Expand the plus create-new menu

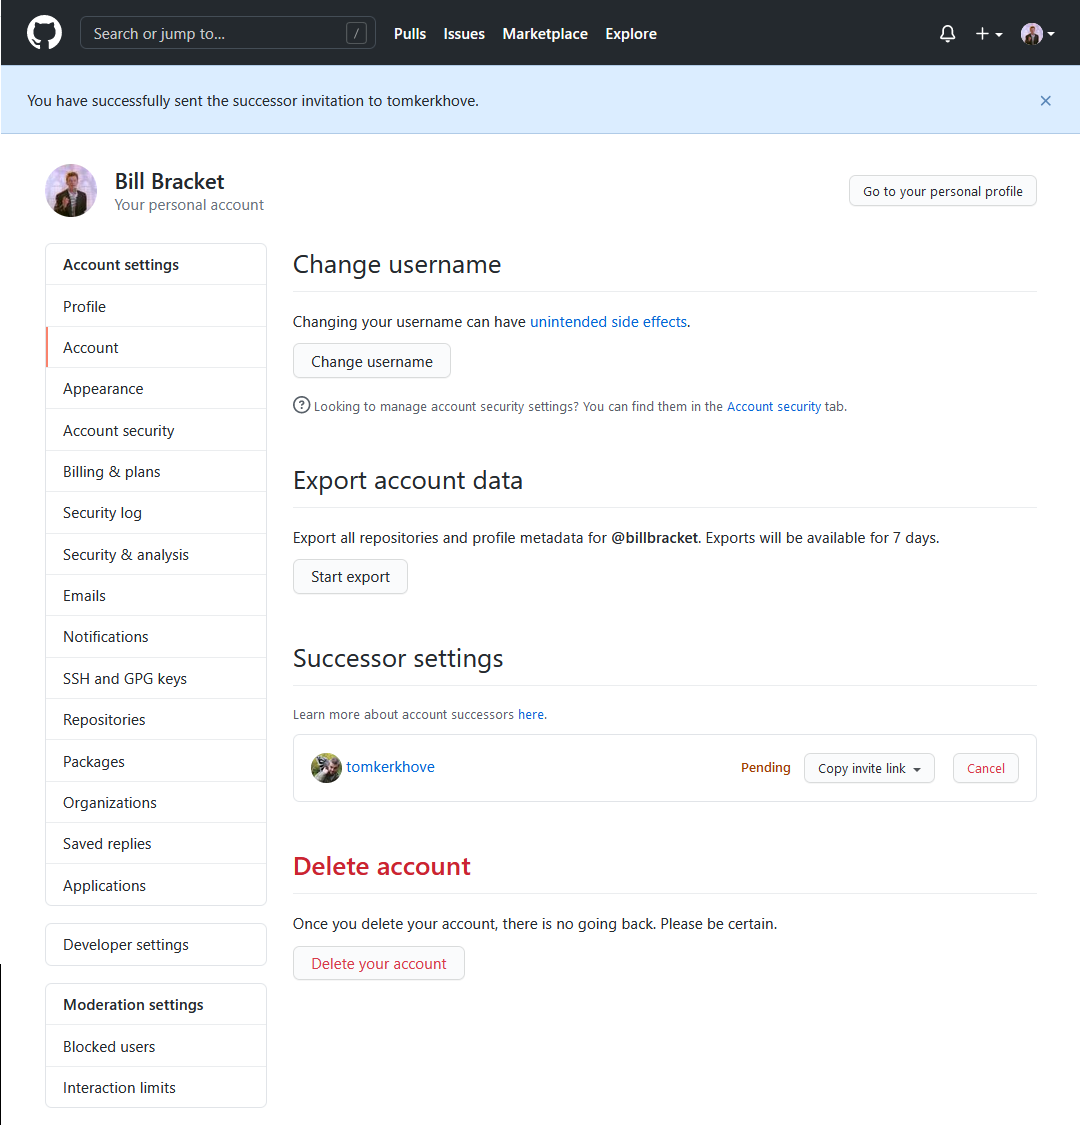pyautogui.click(x=989, y=34)
